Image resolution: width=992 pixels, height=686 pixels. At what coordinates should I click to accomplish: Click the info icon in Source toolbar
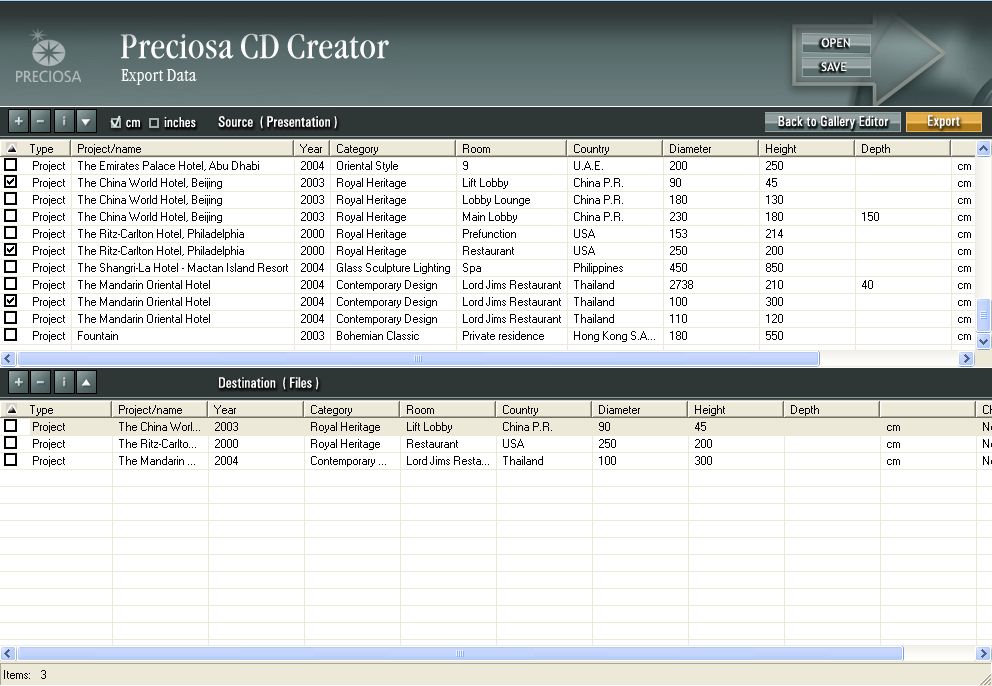[x=63, y=121]
